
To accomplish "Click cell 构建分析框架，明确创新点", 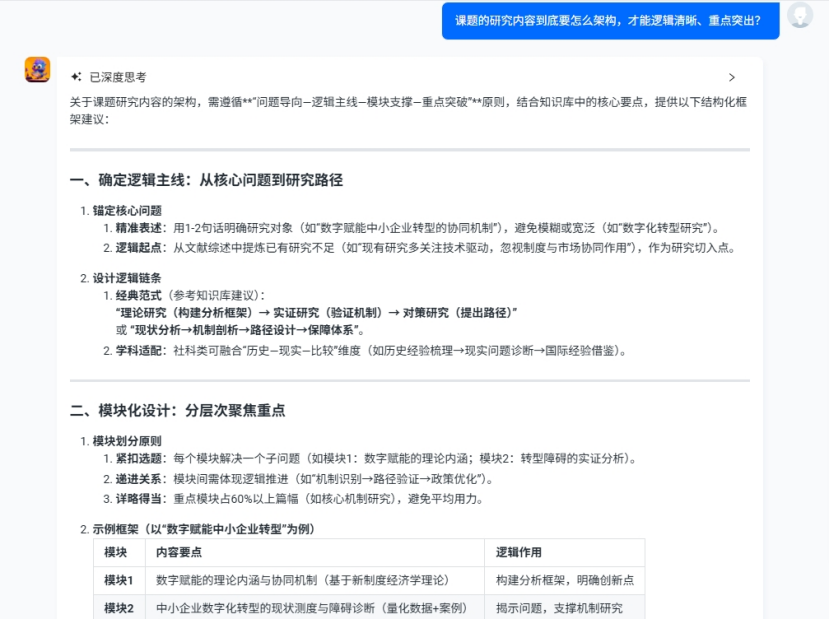I will (x=565, y=580).
